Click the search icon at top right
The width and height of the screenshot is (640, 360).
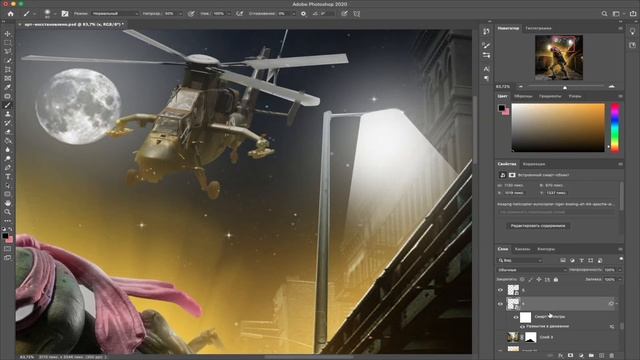click(x=604, y=13)
